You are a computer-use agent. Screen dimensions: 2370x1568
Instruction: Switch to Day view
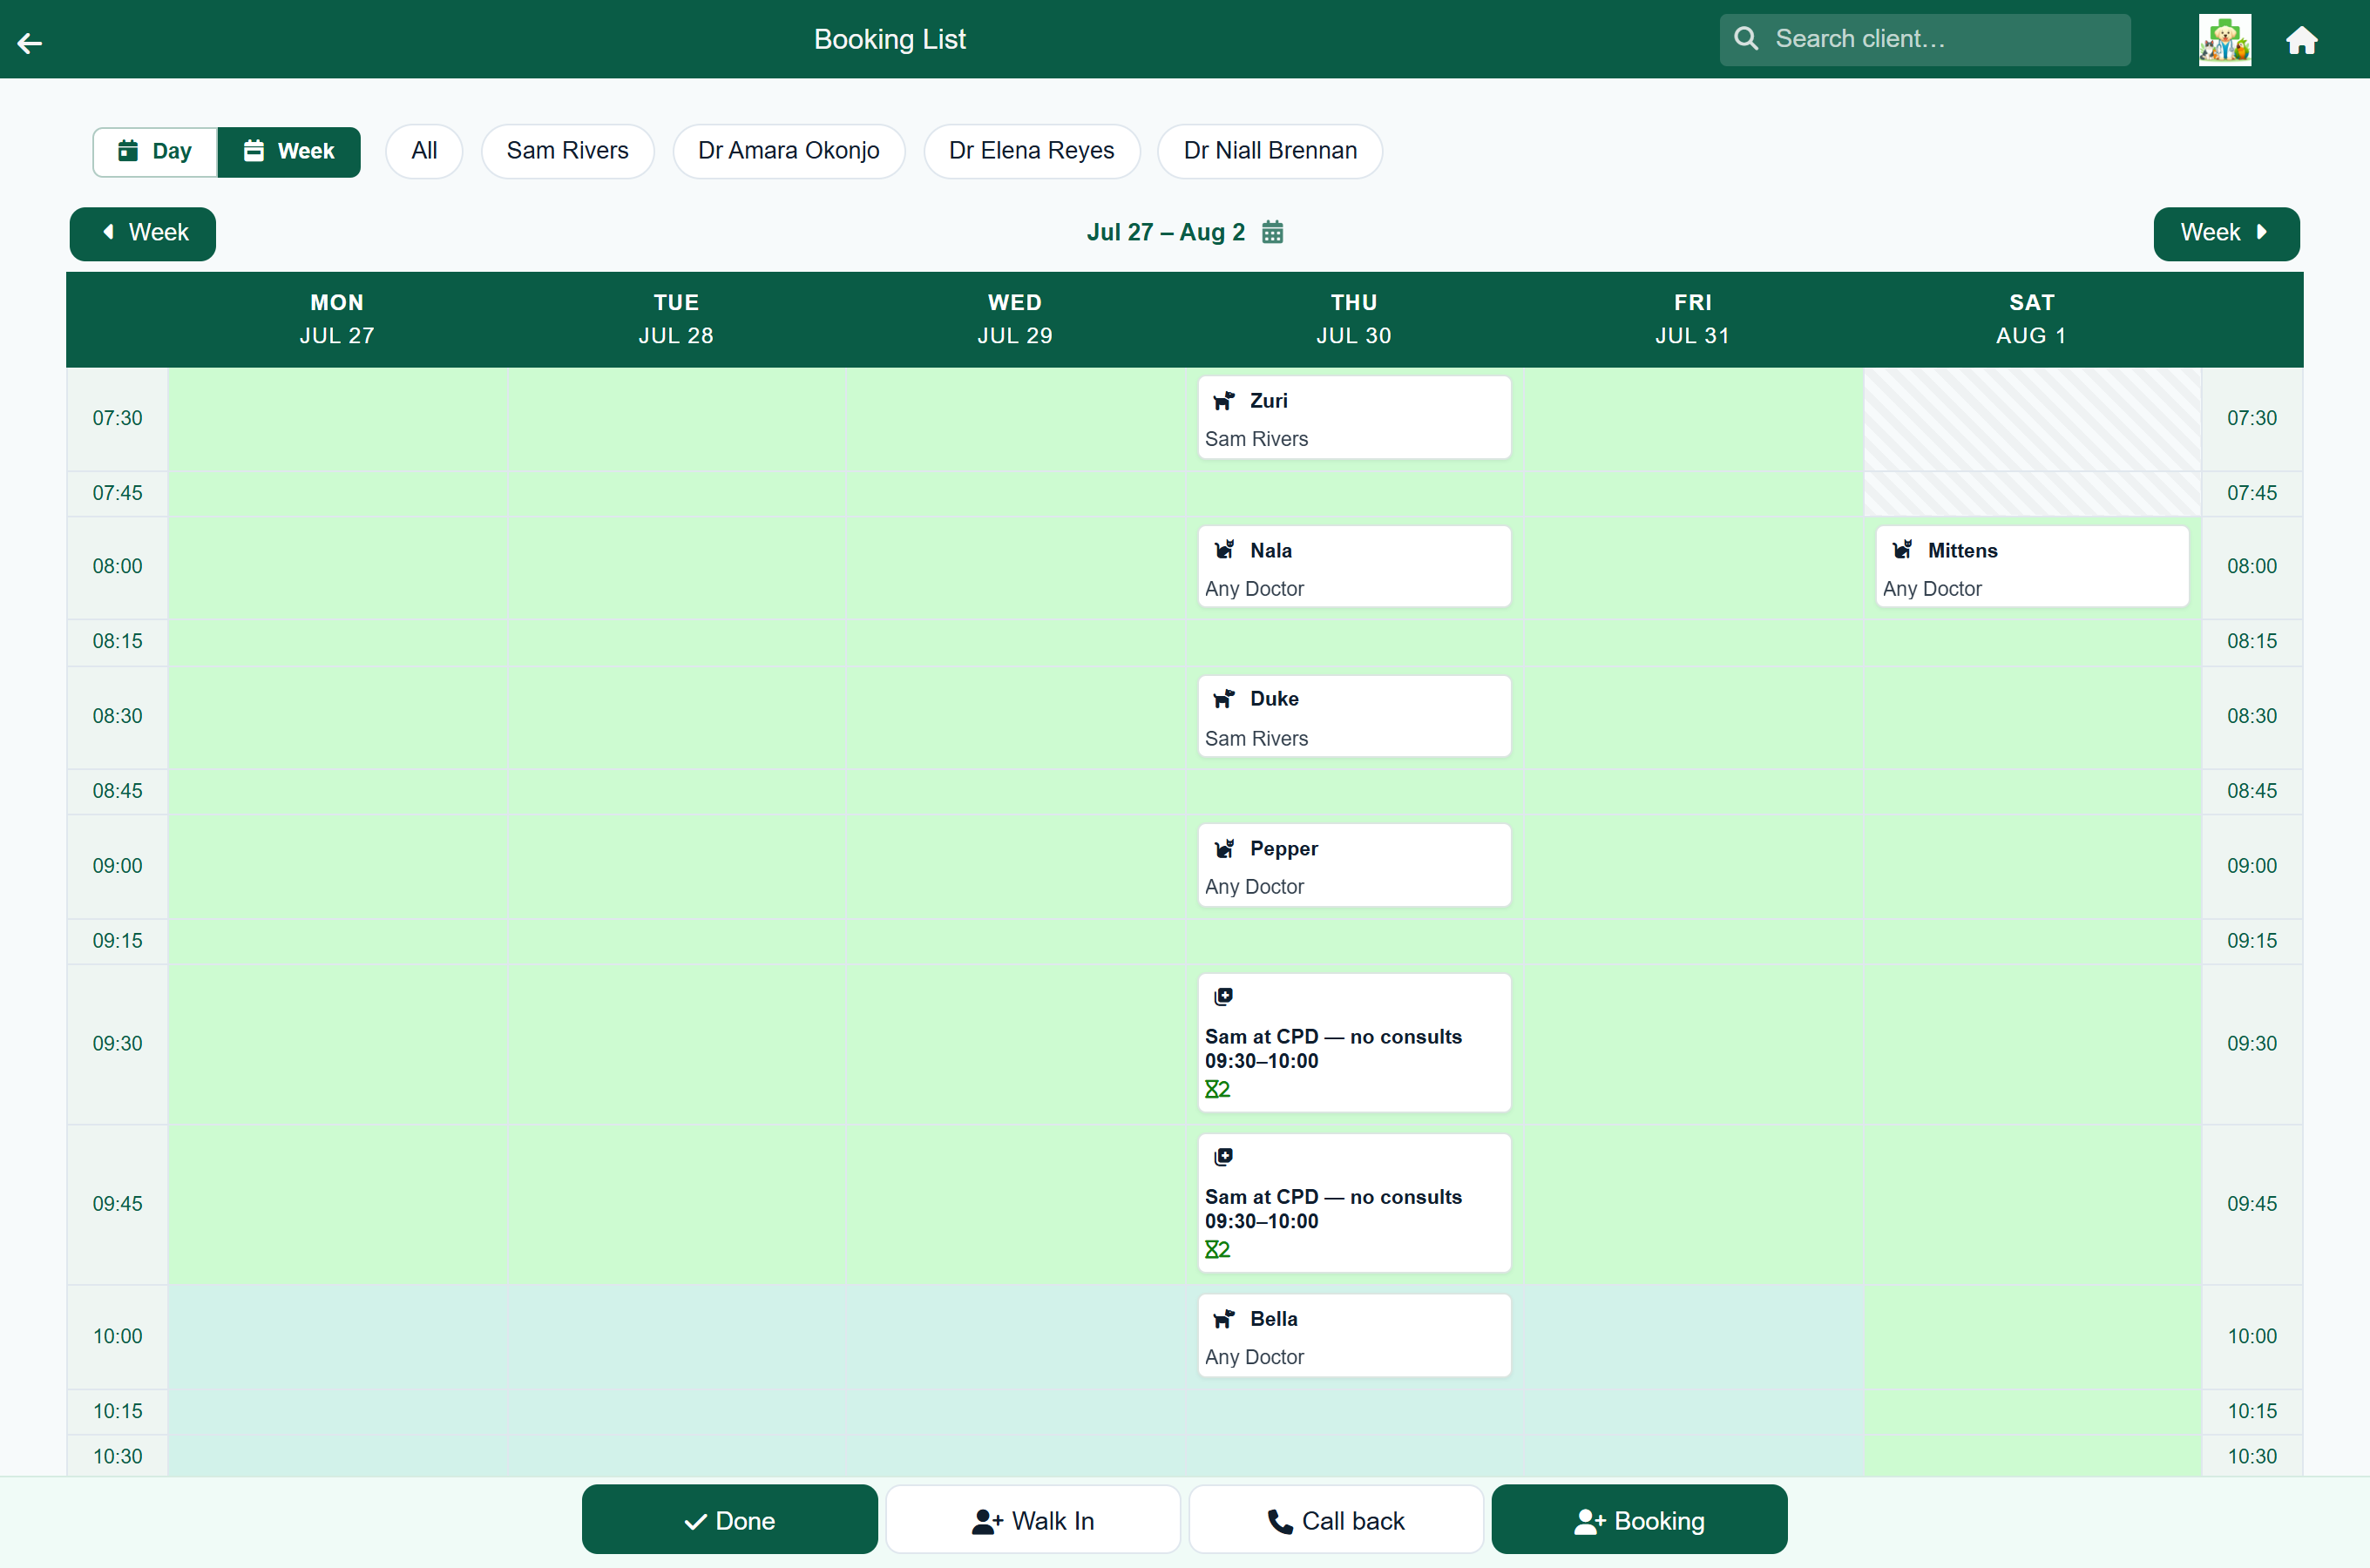tap(155, 151)
